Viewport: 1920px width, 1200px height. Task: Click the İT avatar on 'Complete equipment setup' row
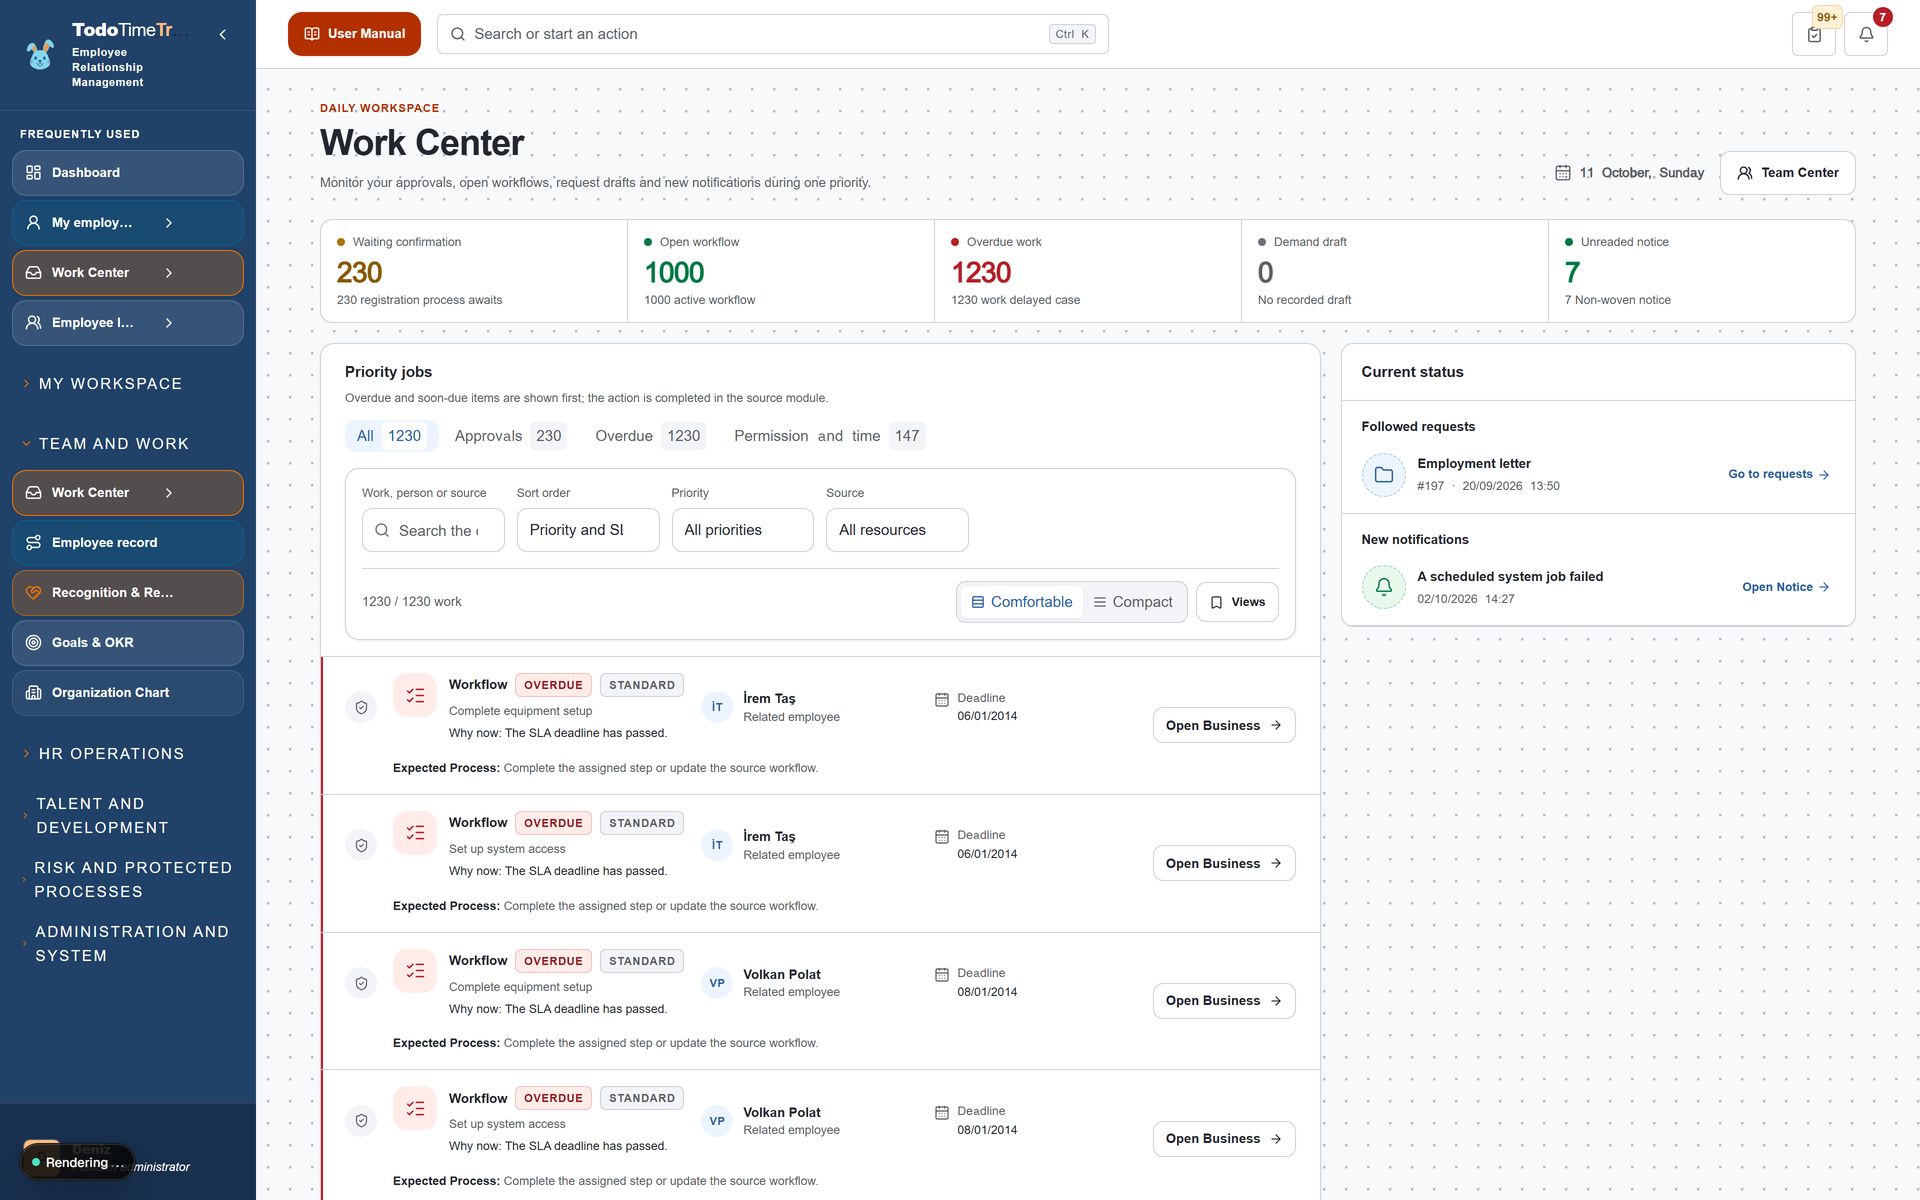pos(717,707)
